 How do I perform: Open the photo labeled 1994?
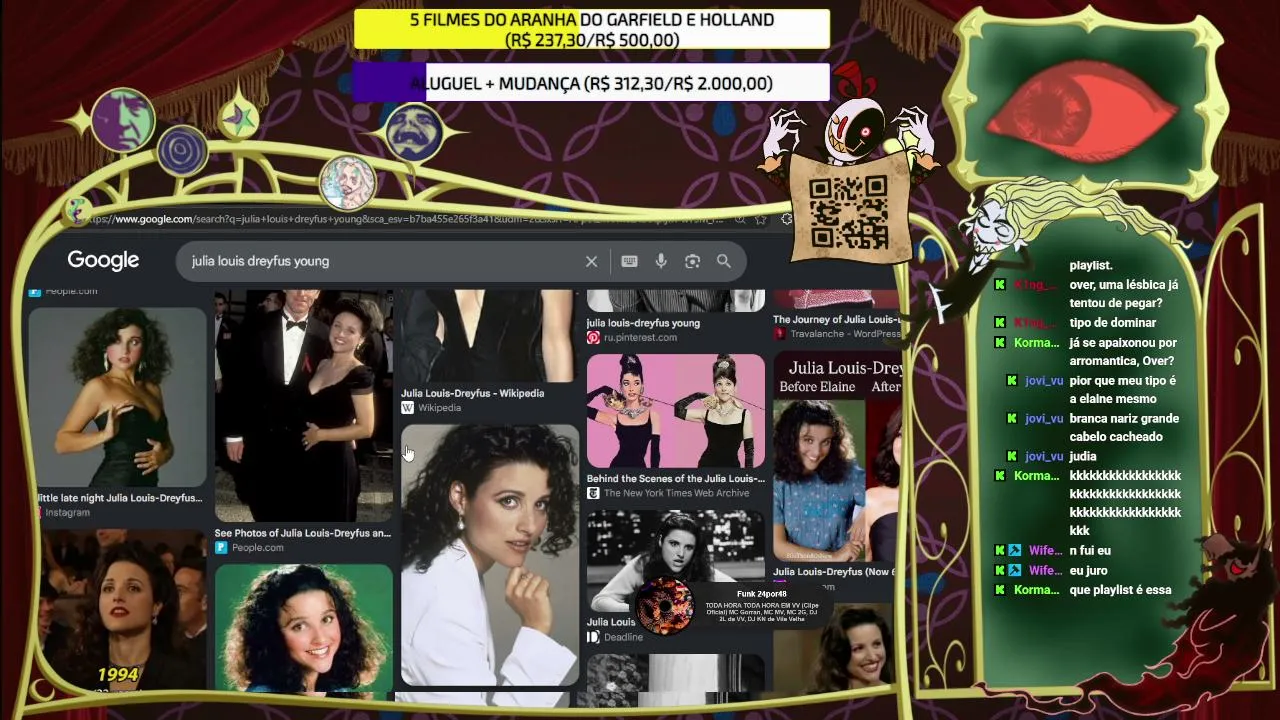[x=123, y=610]
